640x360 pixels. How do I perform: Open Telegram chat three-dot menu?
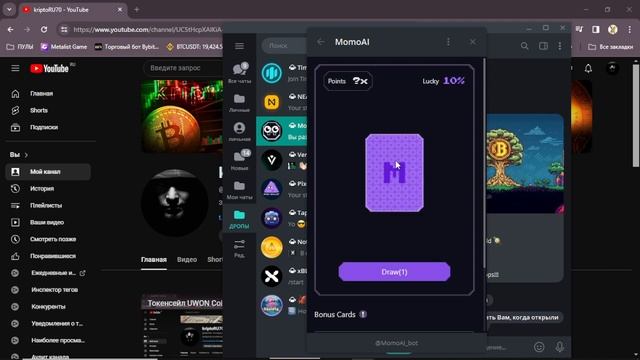560,46
